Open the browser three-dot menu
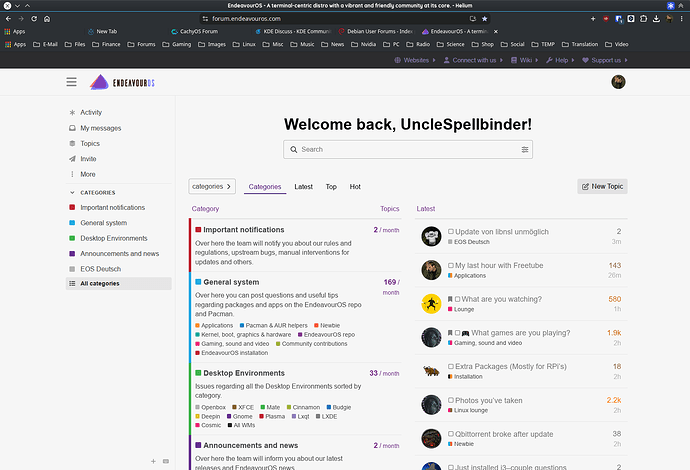The image size is (690, 470). (682, 18)
